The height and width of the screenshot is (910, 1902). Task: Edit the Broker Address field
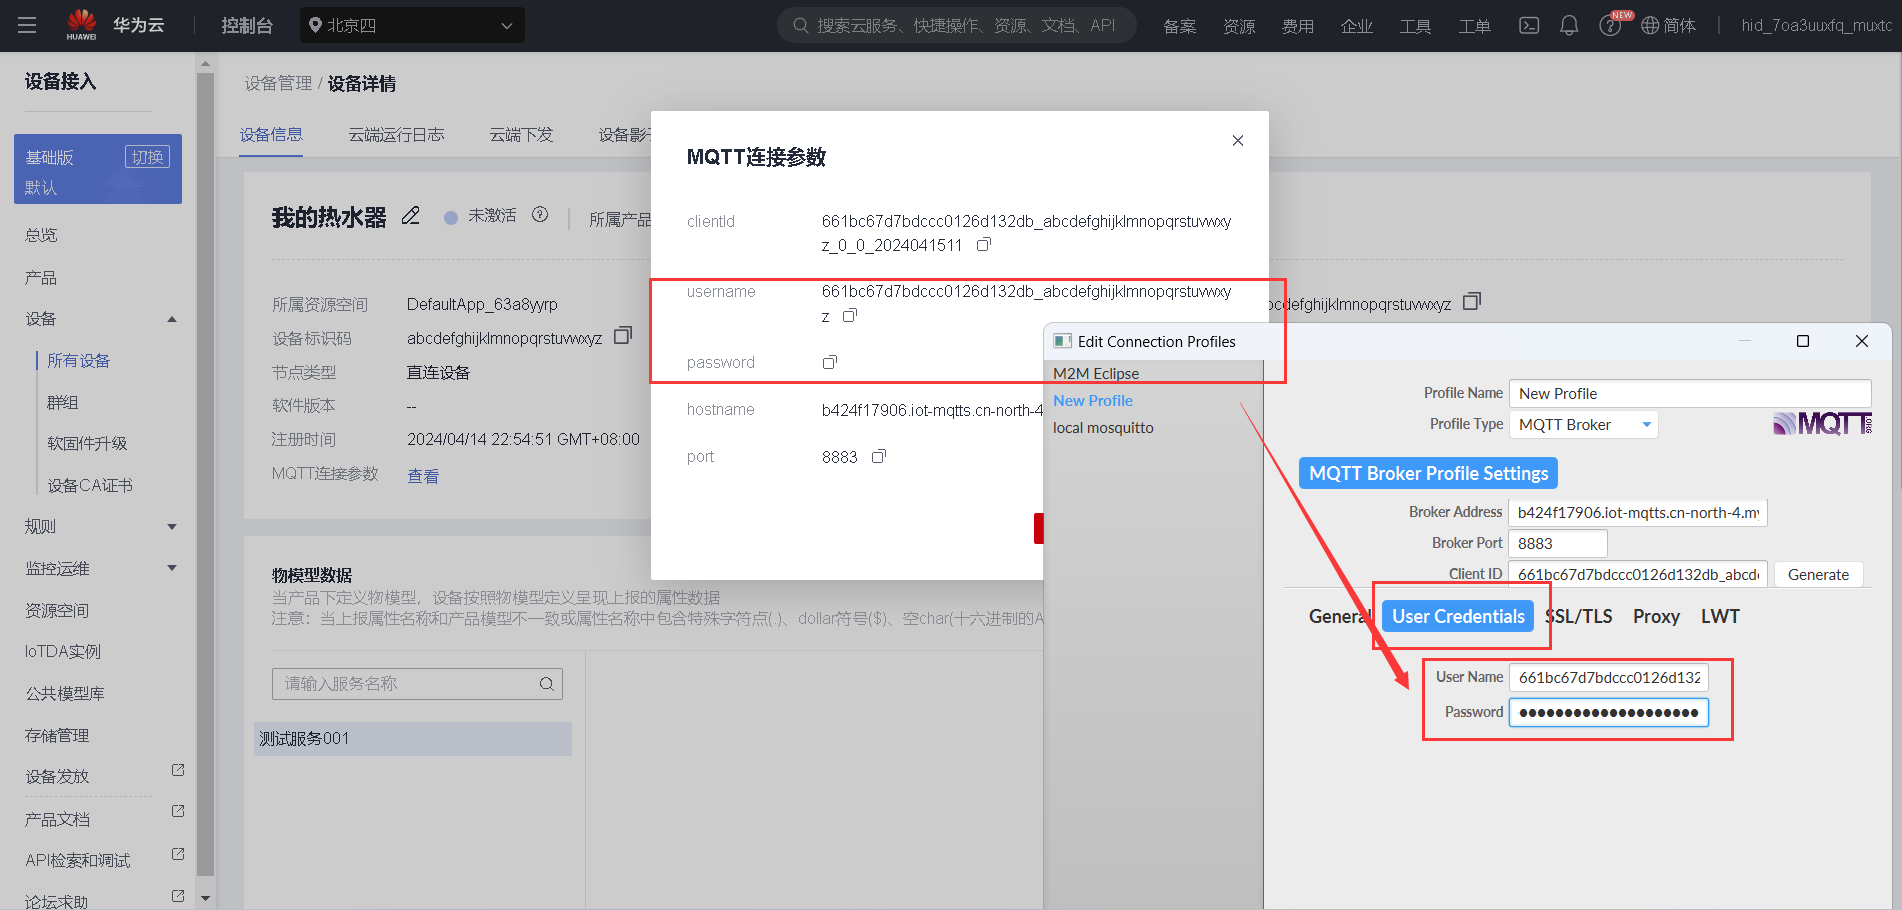[1638, 512]
